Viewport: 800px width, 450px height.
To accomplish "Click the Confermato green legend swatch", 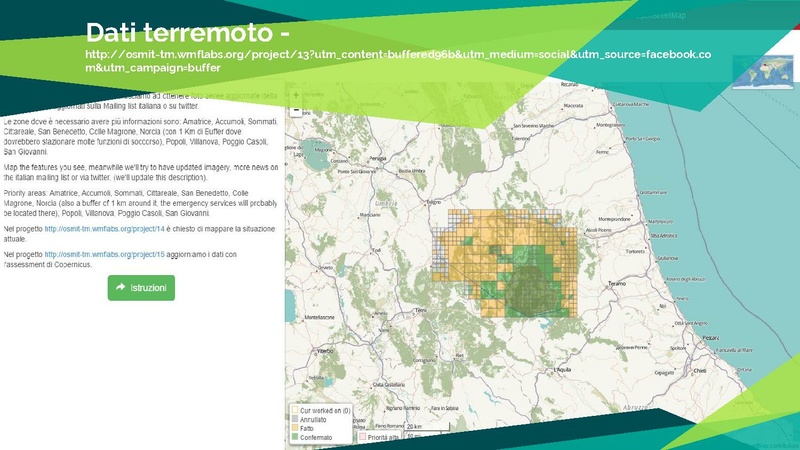I will click(x=294, y=436).
